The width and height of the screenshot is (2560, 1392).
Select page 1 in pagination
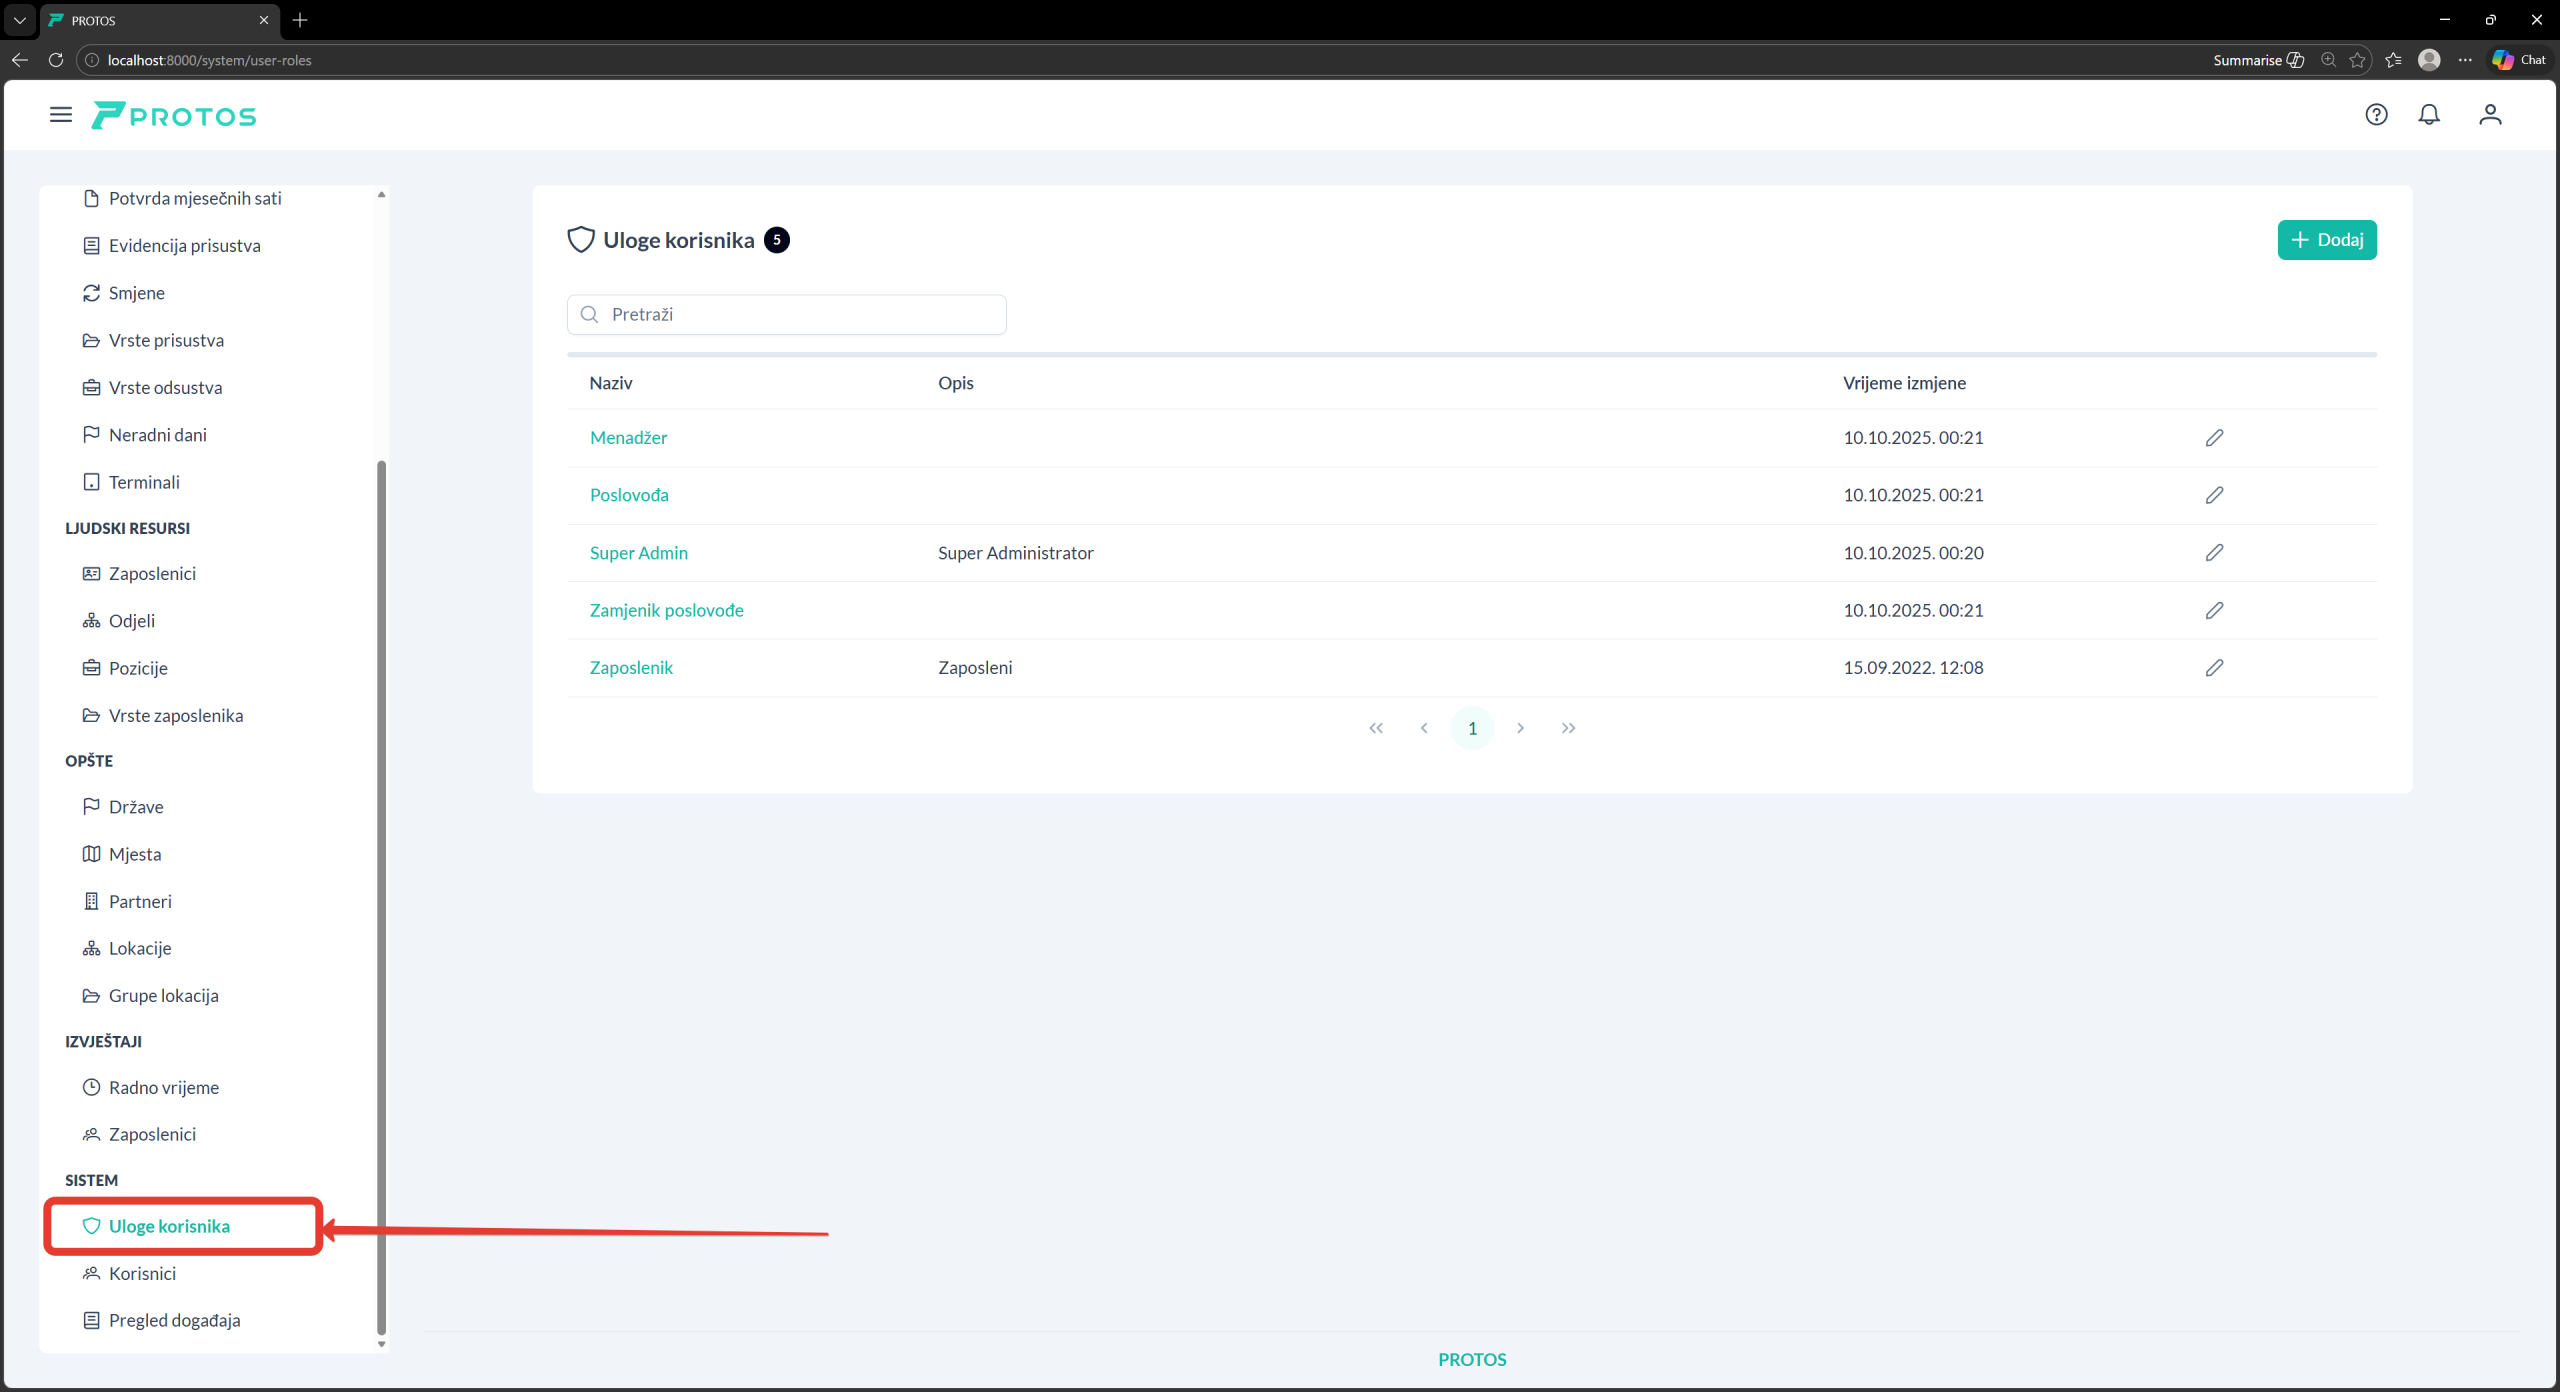tap(1472, 728)
